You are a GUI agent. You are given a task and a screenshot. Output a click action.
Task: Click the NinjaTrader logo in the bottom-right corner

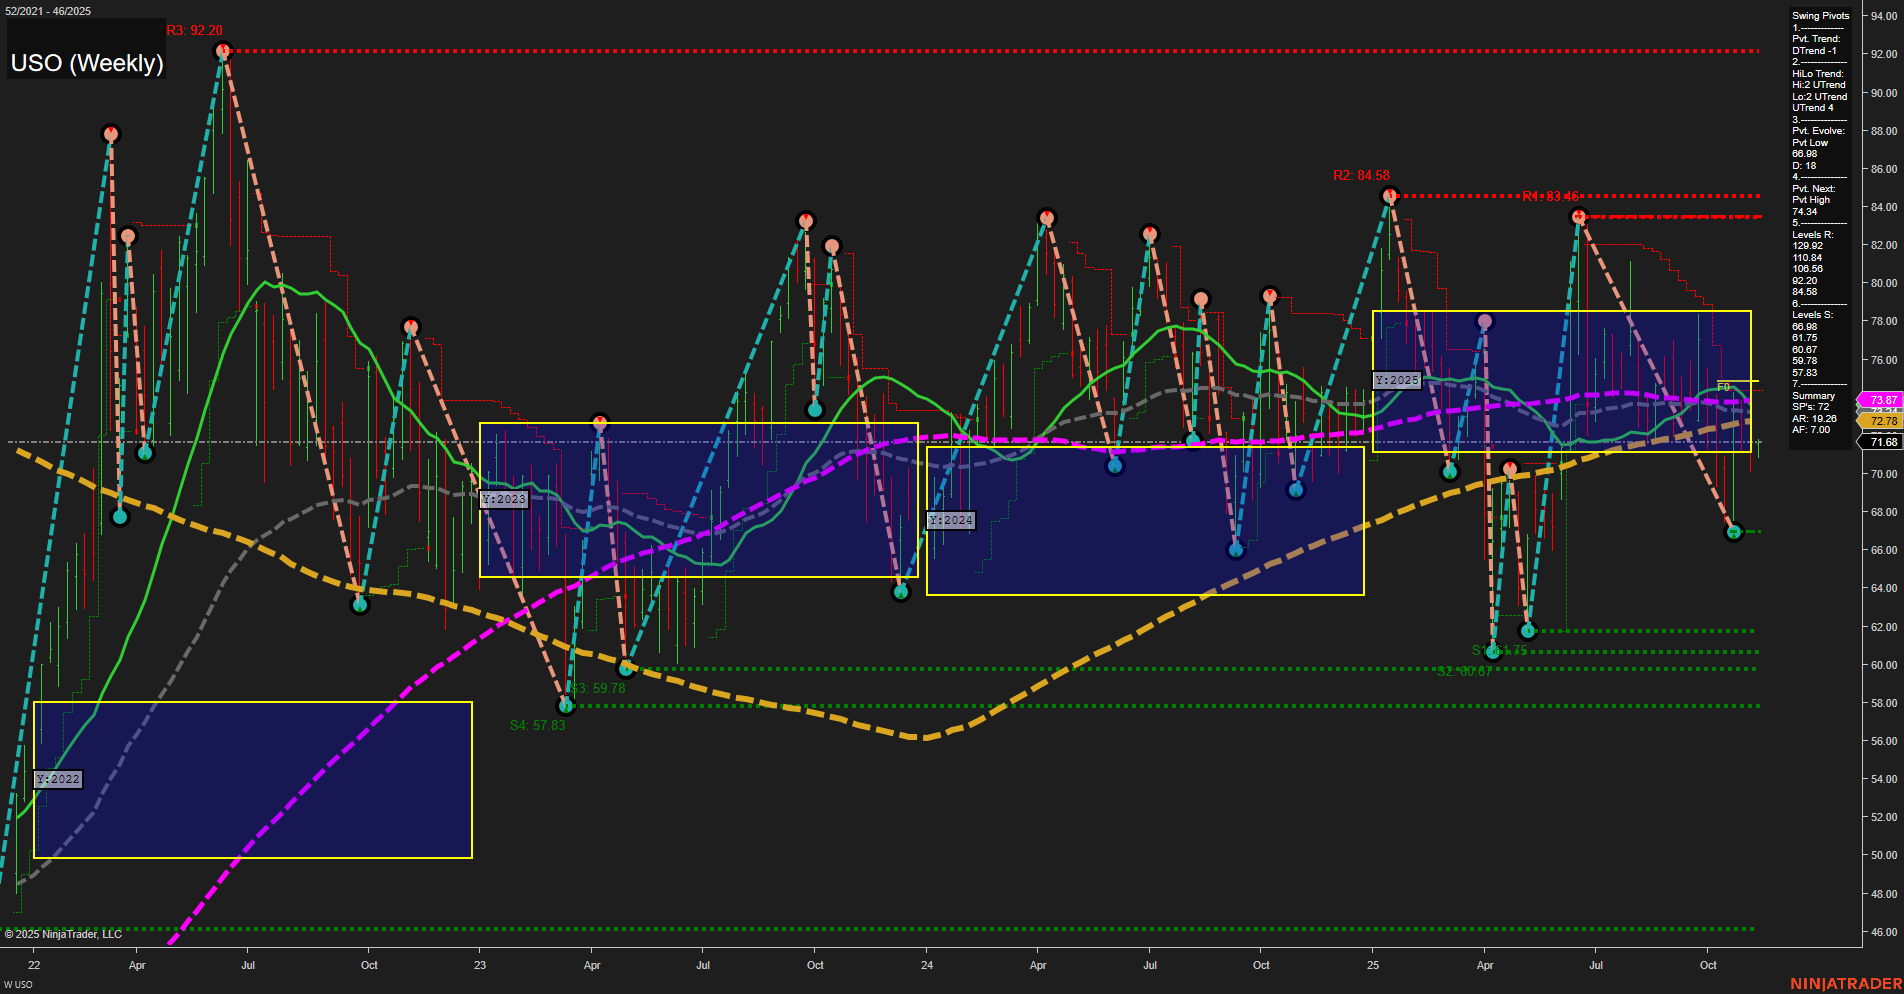tap(1846, 983)
